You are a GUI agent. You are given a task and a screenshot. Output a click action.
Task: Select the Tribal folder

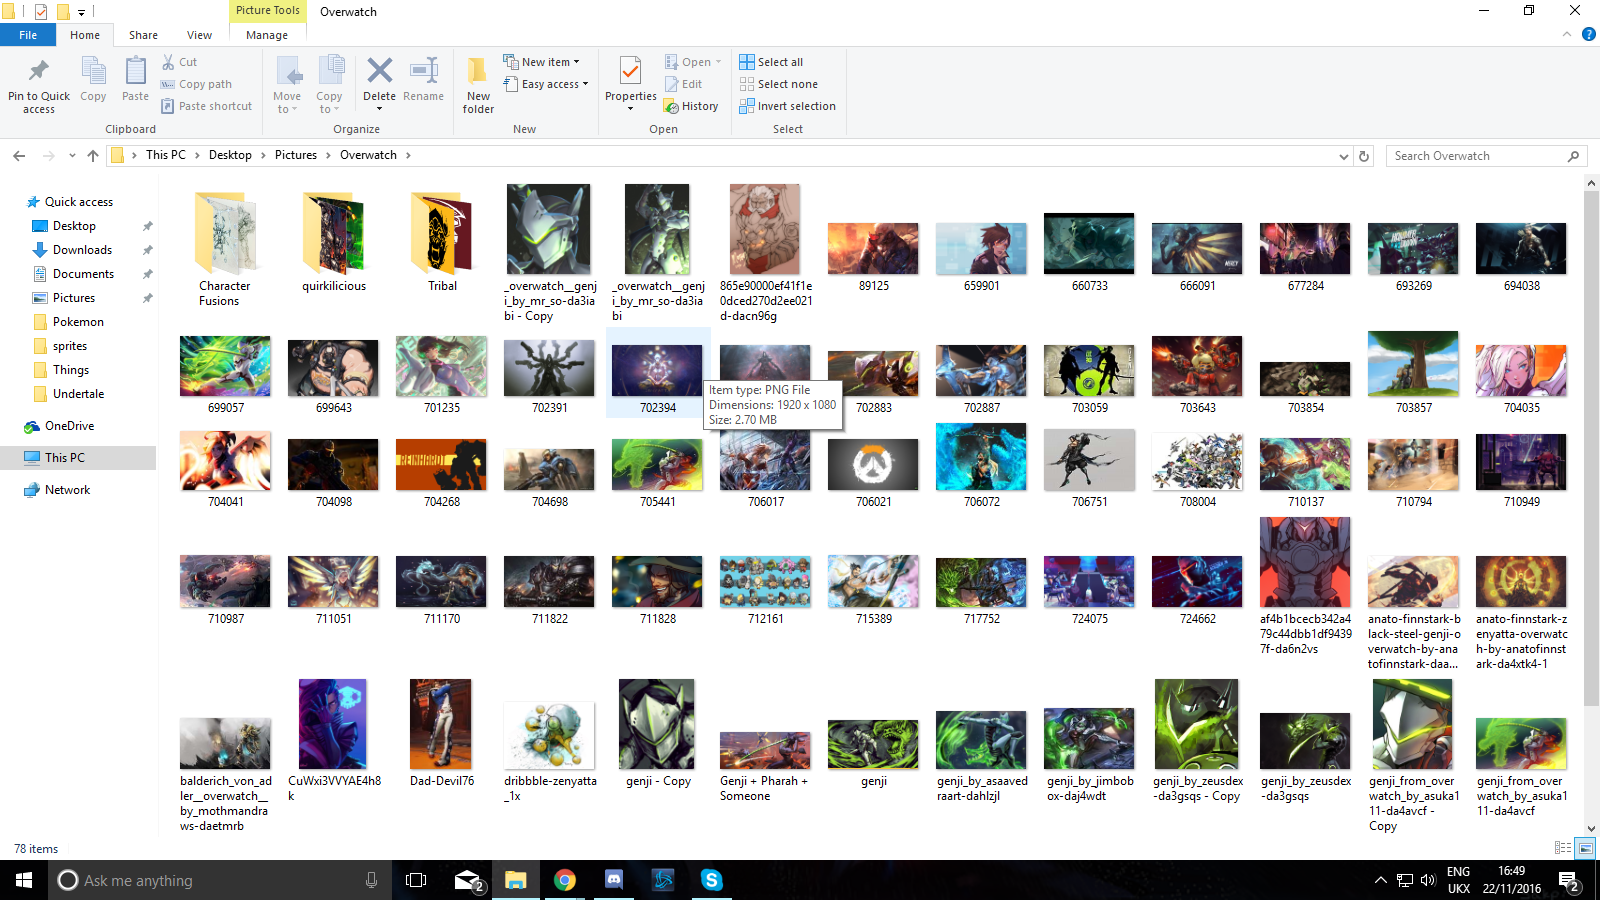(x=442, y=240)
